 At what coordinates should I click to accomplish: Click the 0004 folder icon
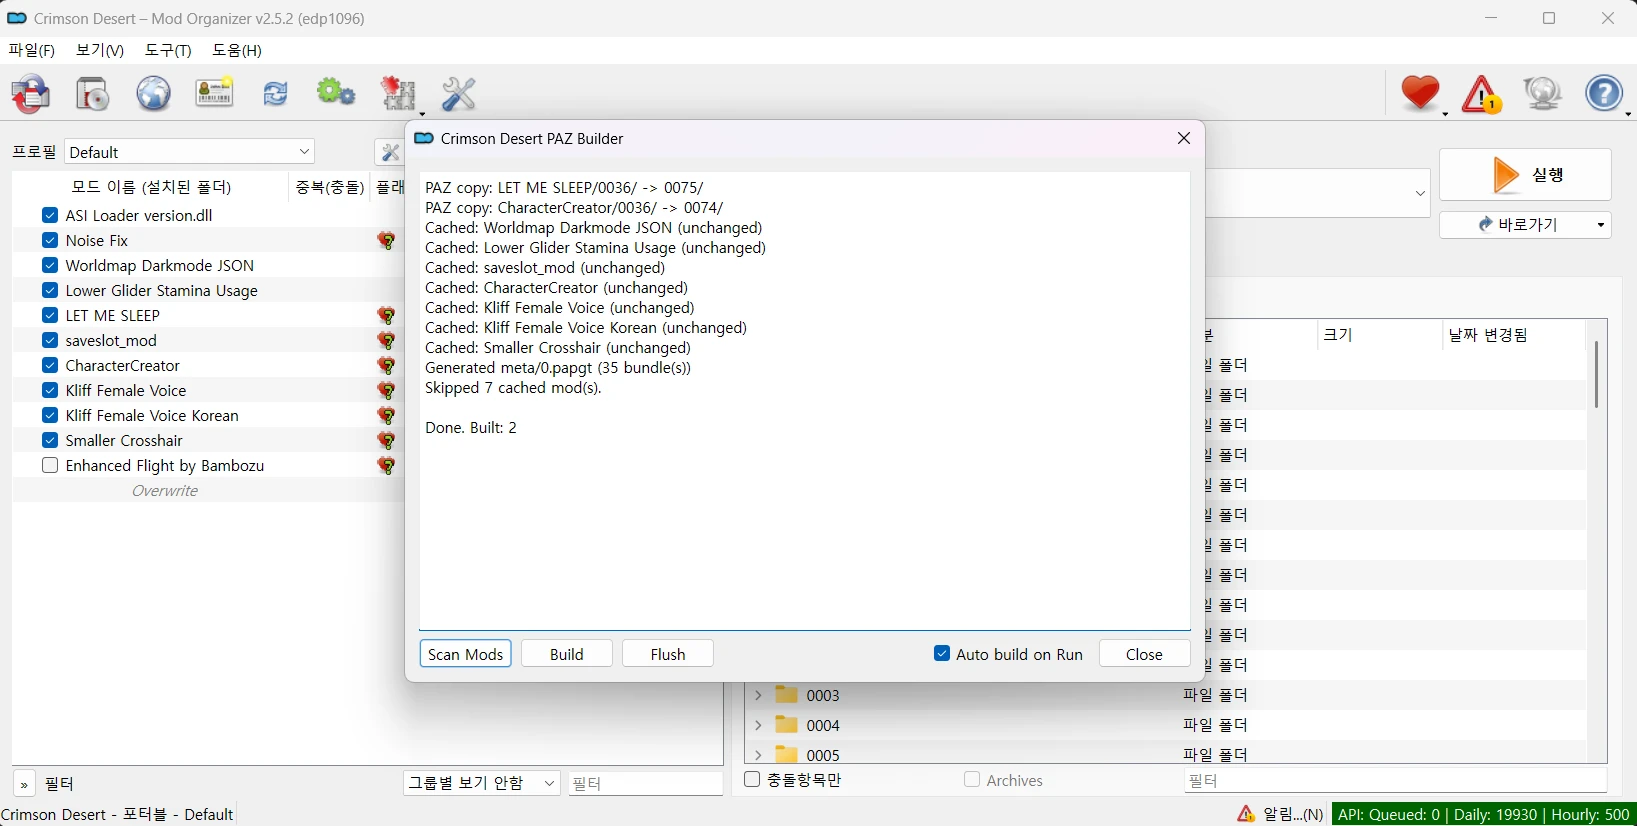pos(787,725)
